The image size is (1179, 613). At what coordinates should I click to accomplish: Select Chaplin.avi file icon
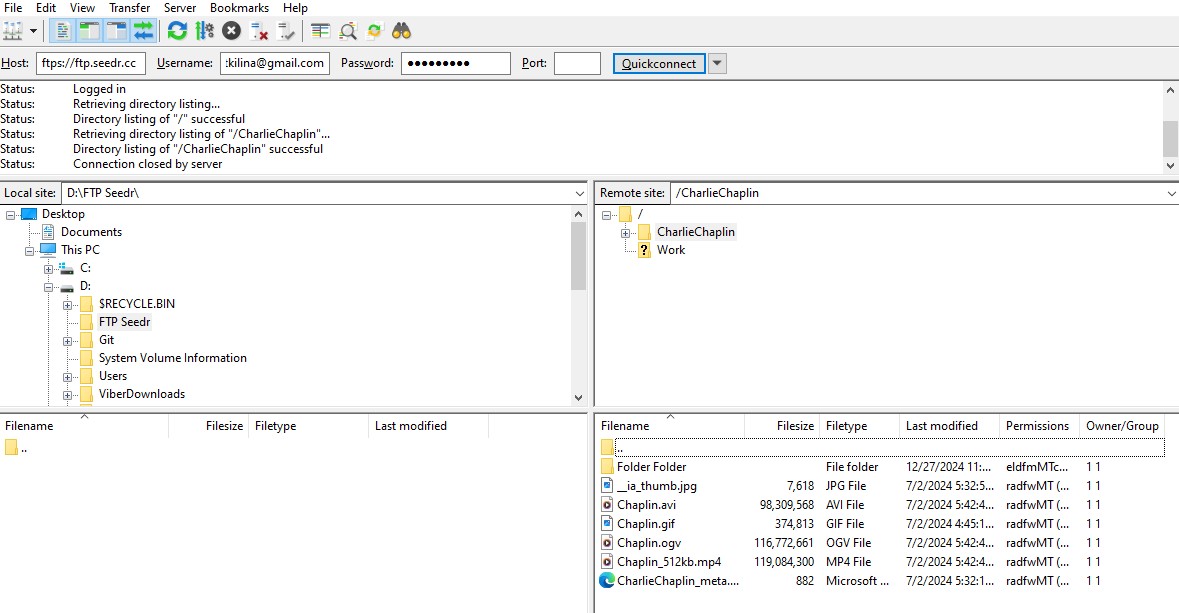pyautogui.click(x=607, y=505)
